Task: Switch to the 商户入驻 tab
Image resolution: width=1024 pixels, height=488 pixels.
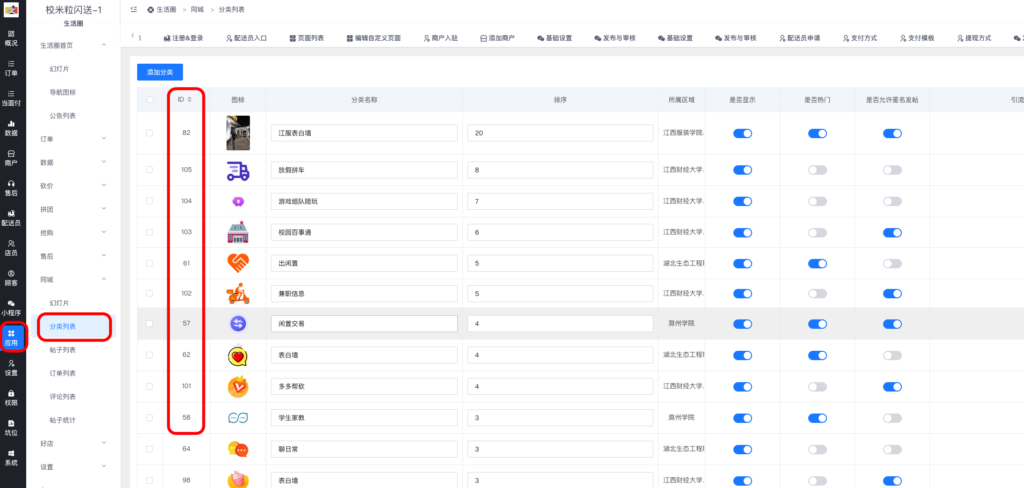Action: [x=441, y=38]
